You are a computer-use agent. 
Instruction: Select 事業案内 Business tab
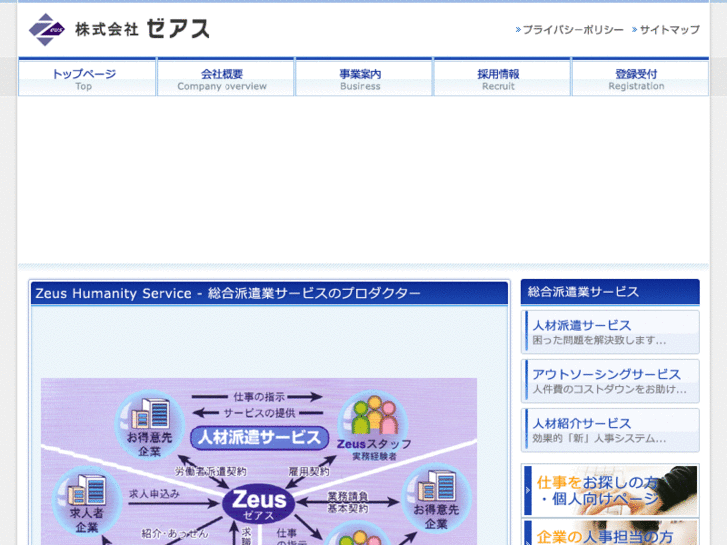tap(363, 77)
